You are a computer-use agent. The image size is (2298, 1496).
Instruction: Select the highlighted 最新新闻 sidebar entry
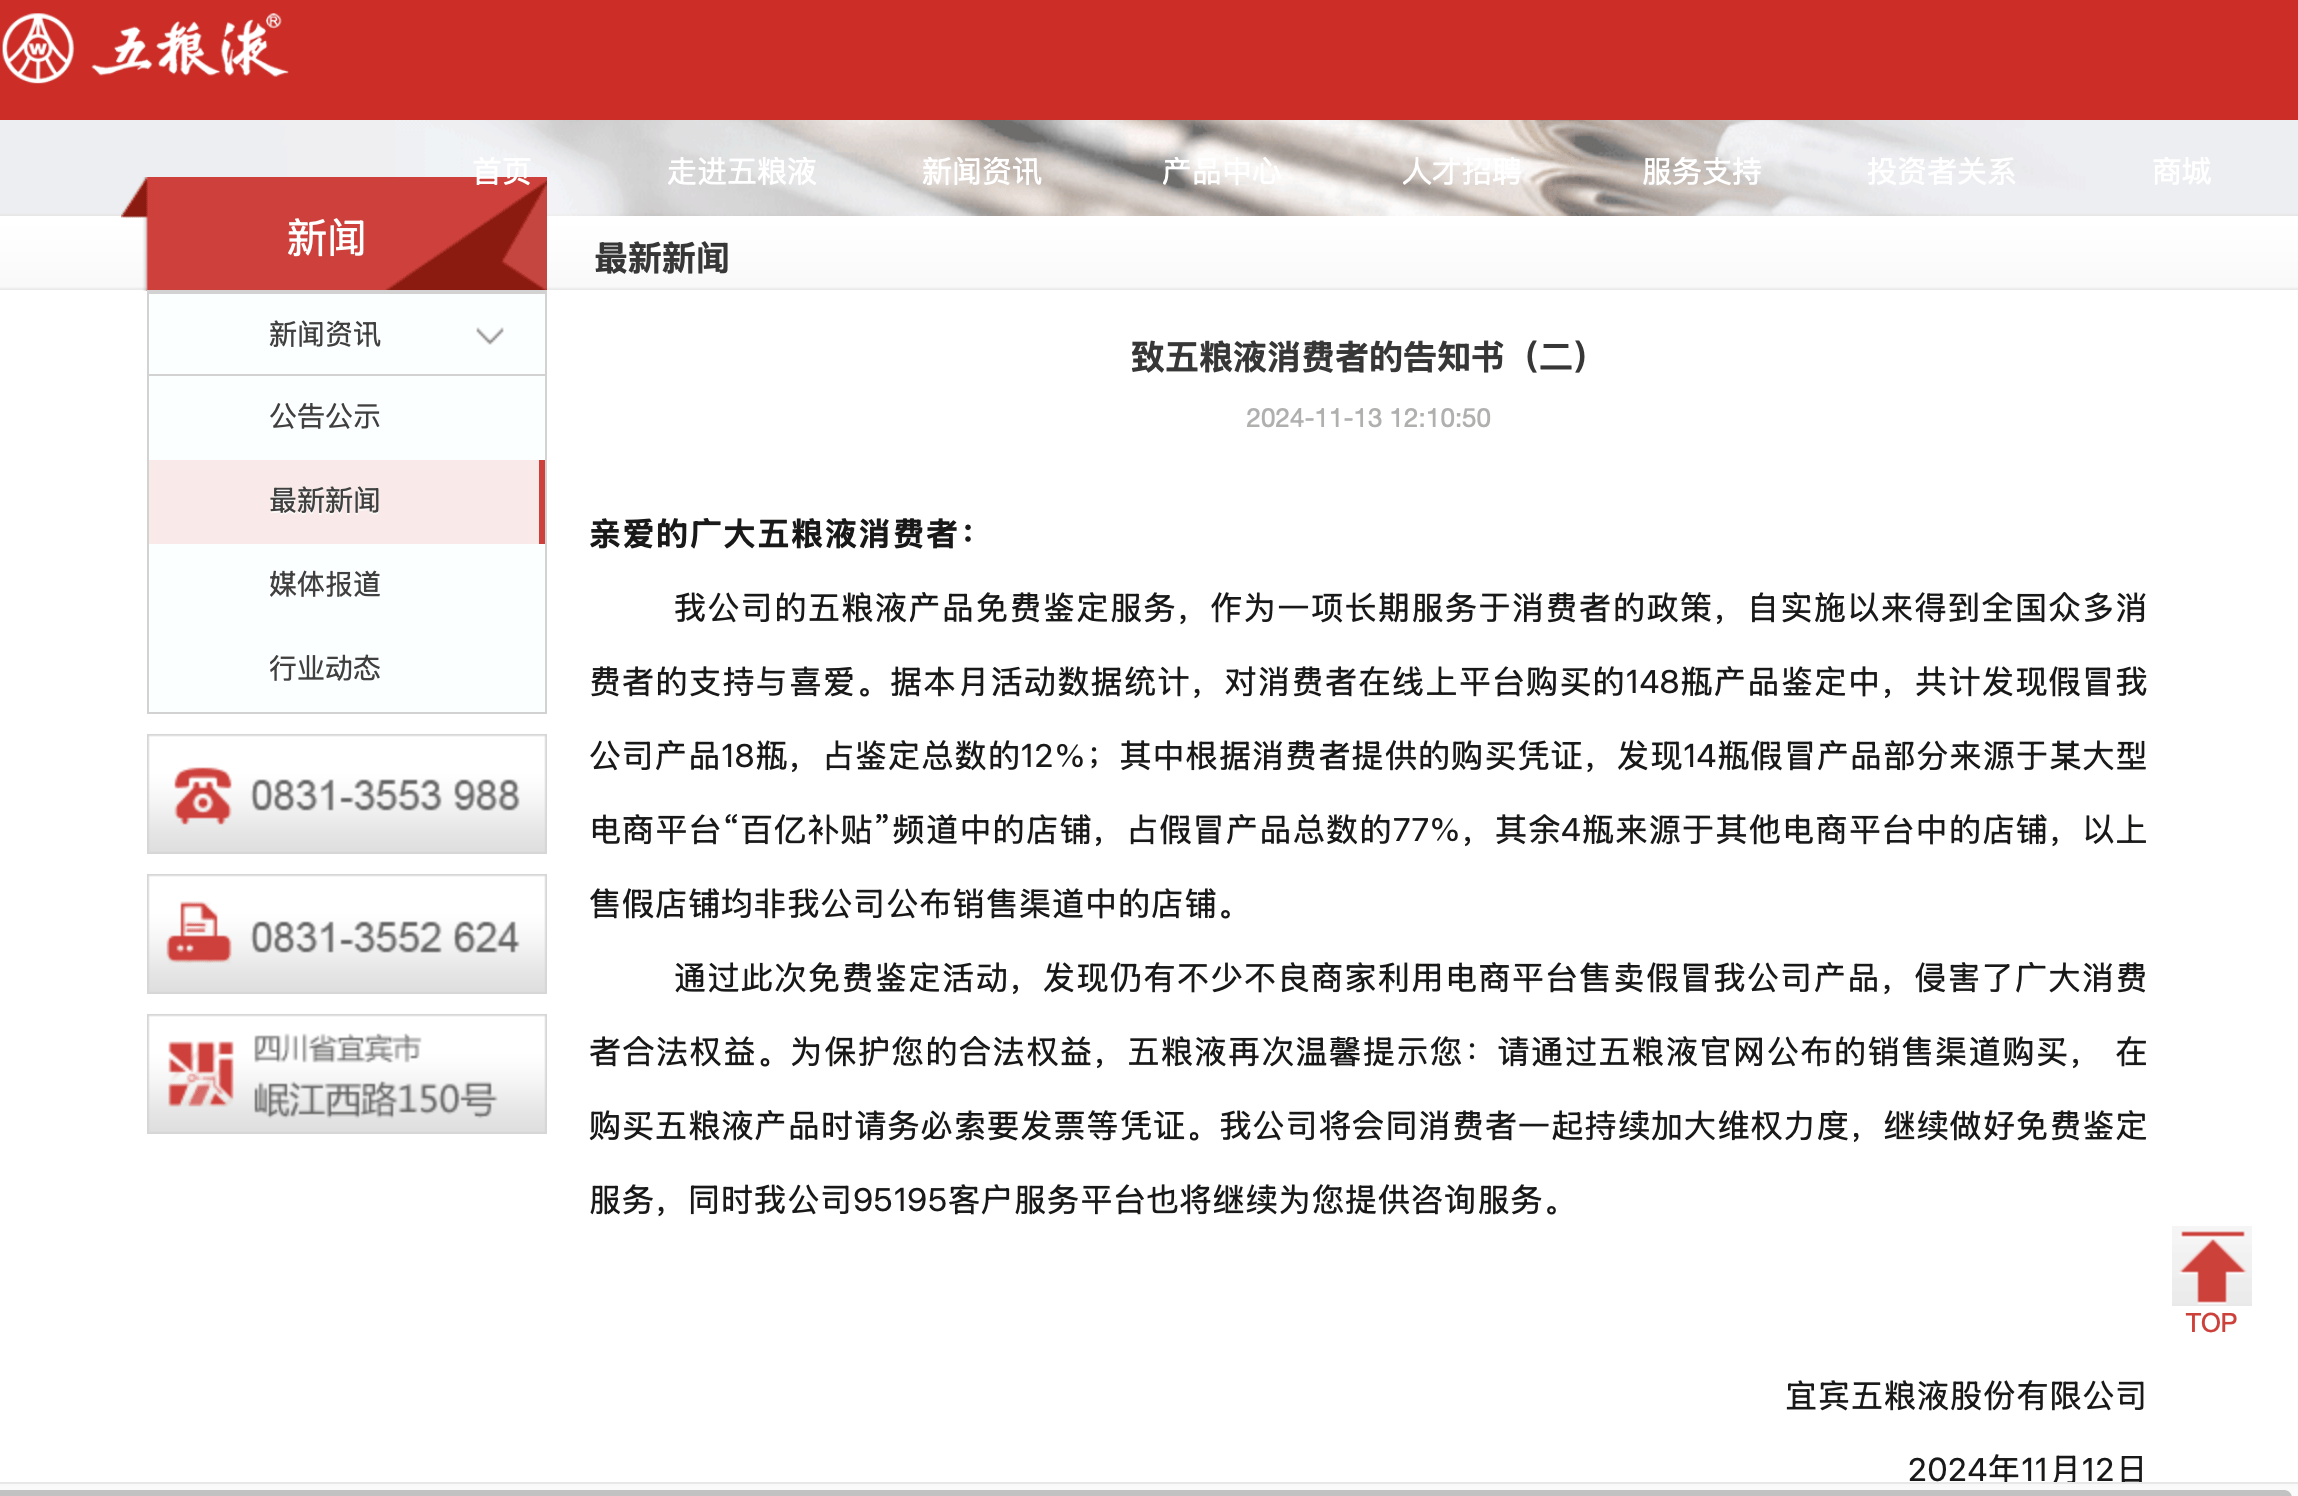[323, 501]
